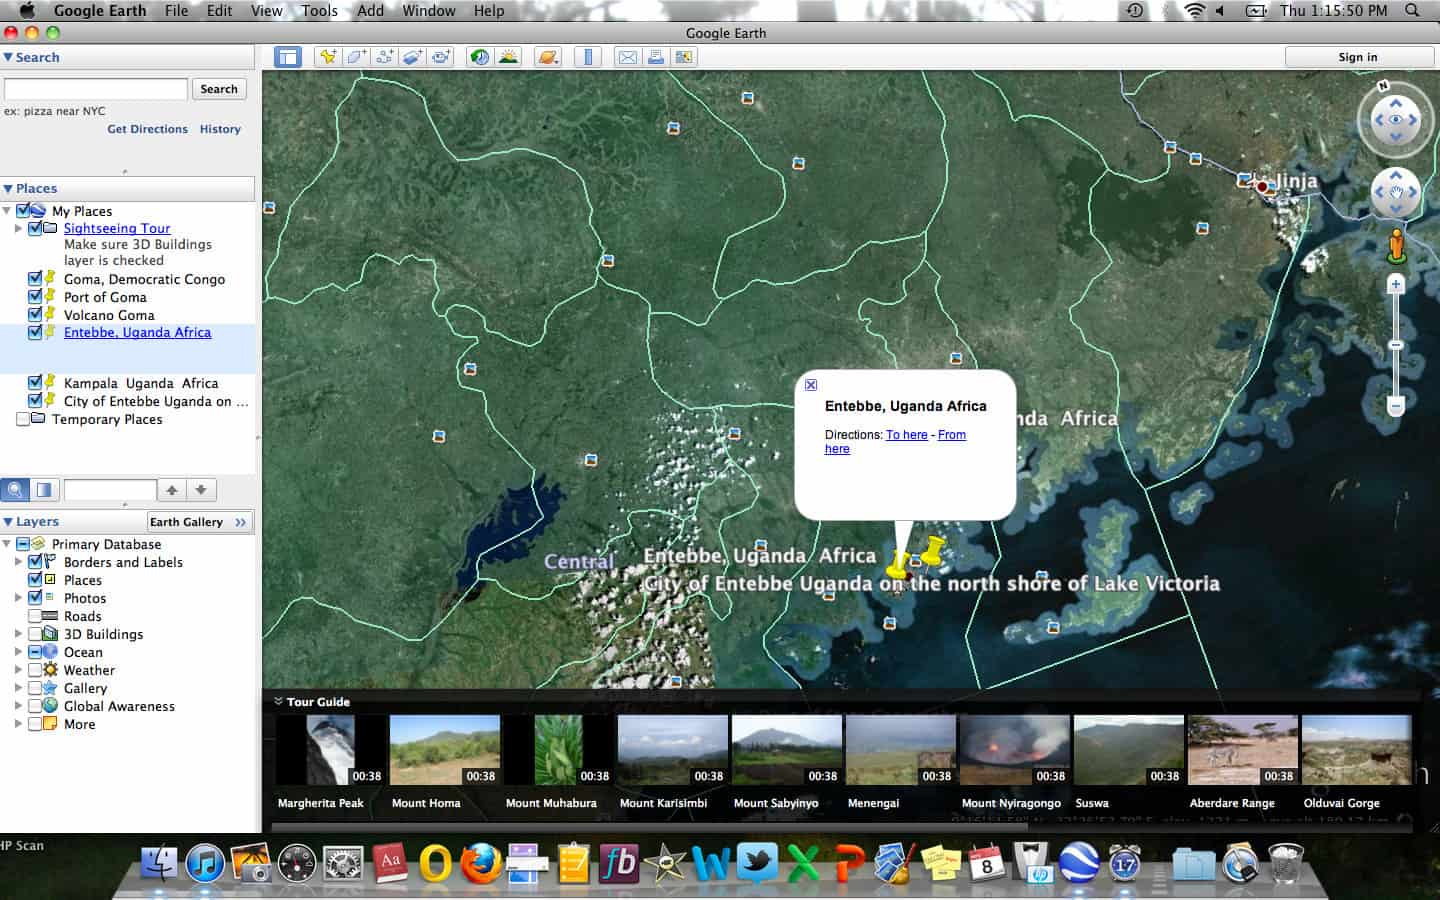Viewport: 1440px width, 900px height.
Task: Click the Move joystick hand control
Action: (1395, 191)
